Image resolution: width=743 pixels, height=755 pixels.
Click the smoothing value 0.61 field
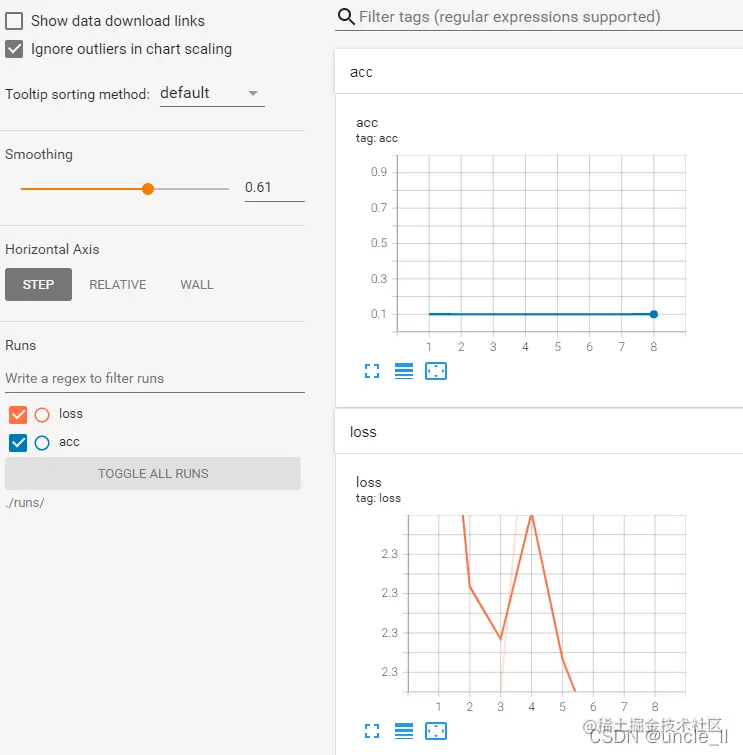274,188
